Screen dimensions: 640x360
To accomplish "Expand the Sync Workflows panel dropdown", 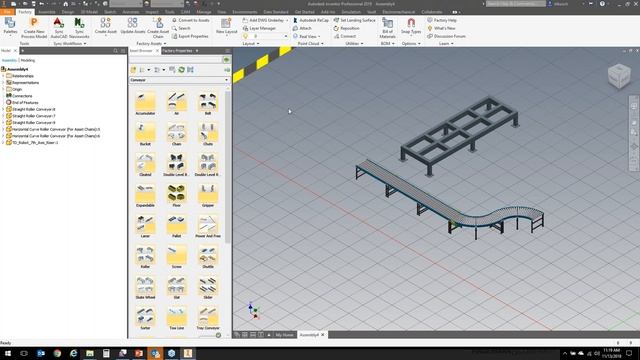I will [x=69, y=43].
